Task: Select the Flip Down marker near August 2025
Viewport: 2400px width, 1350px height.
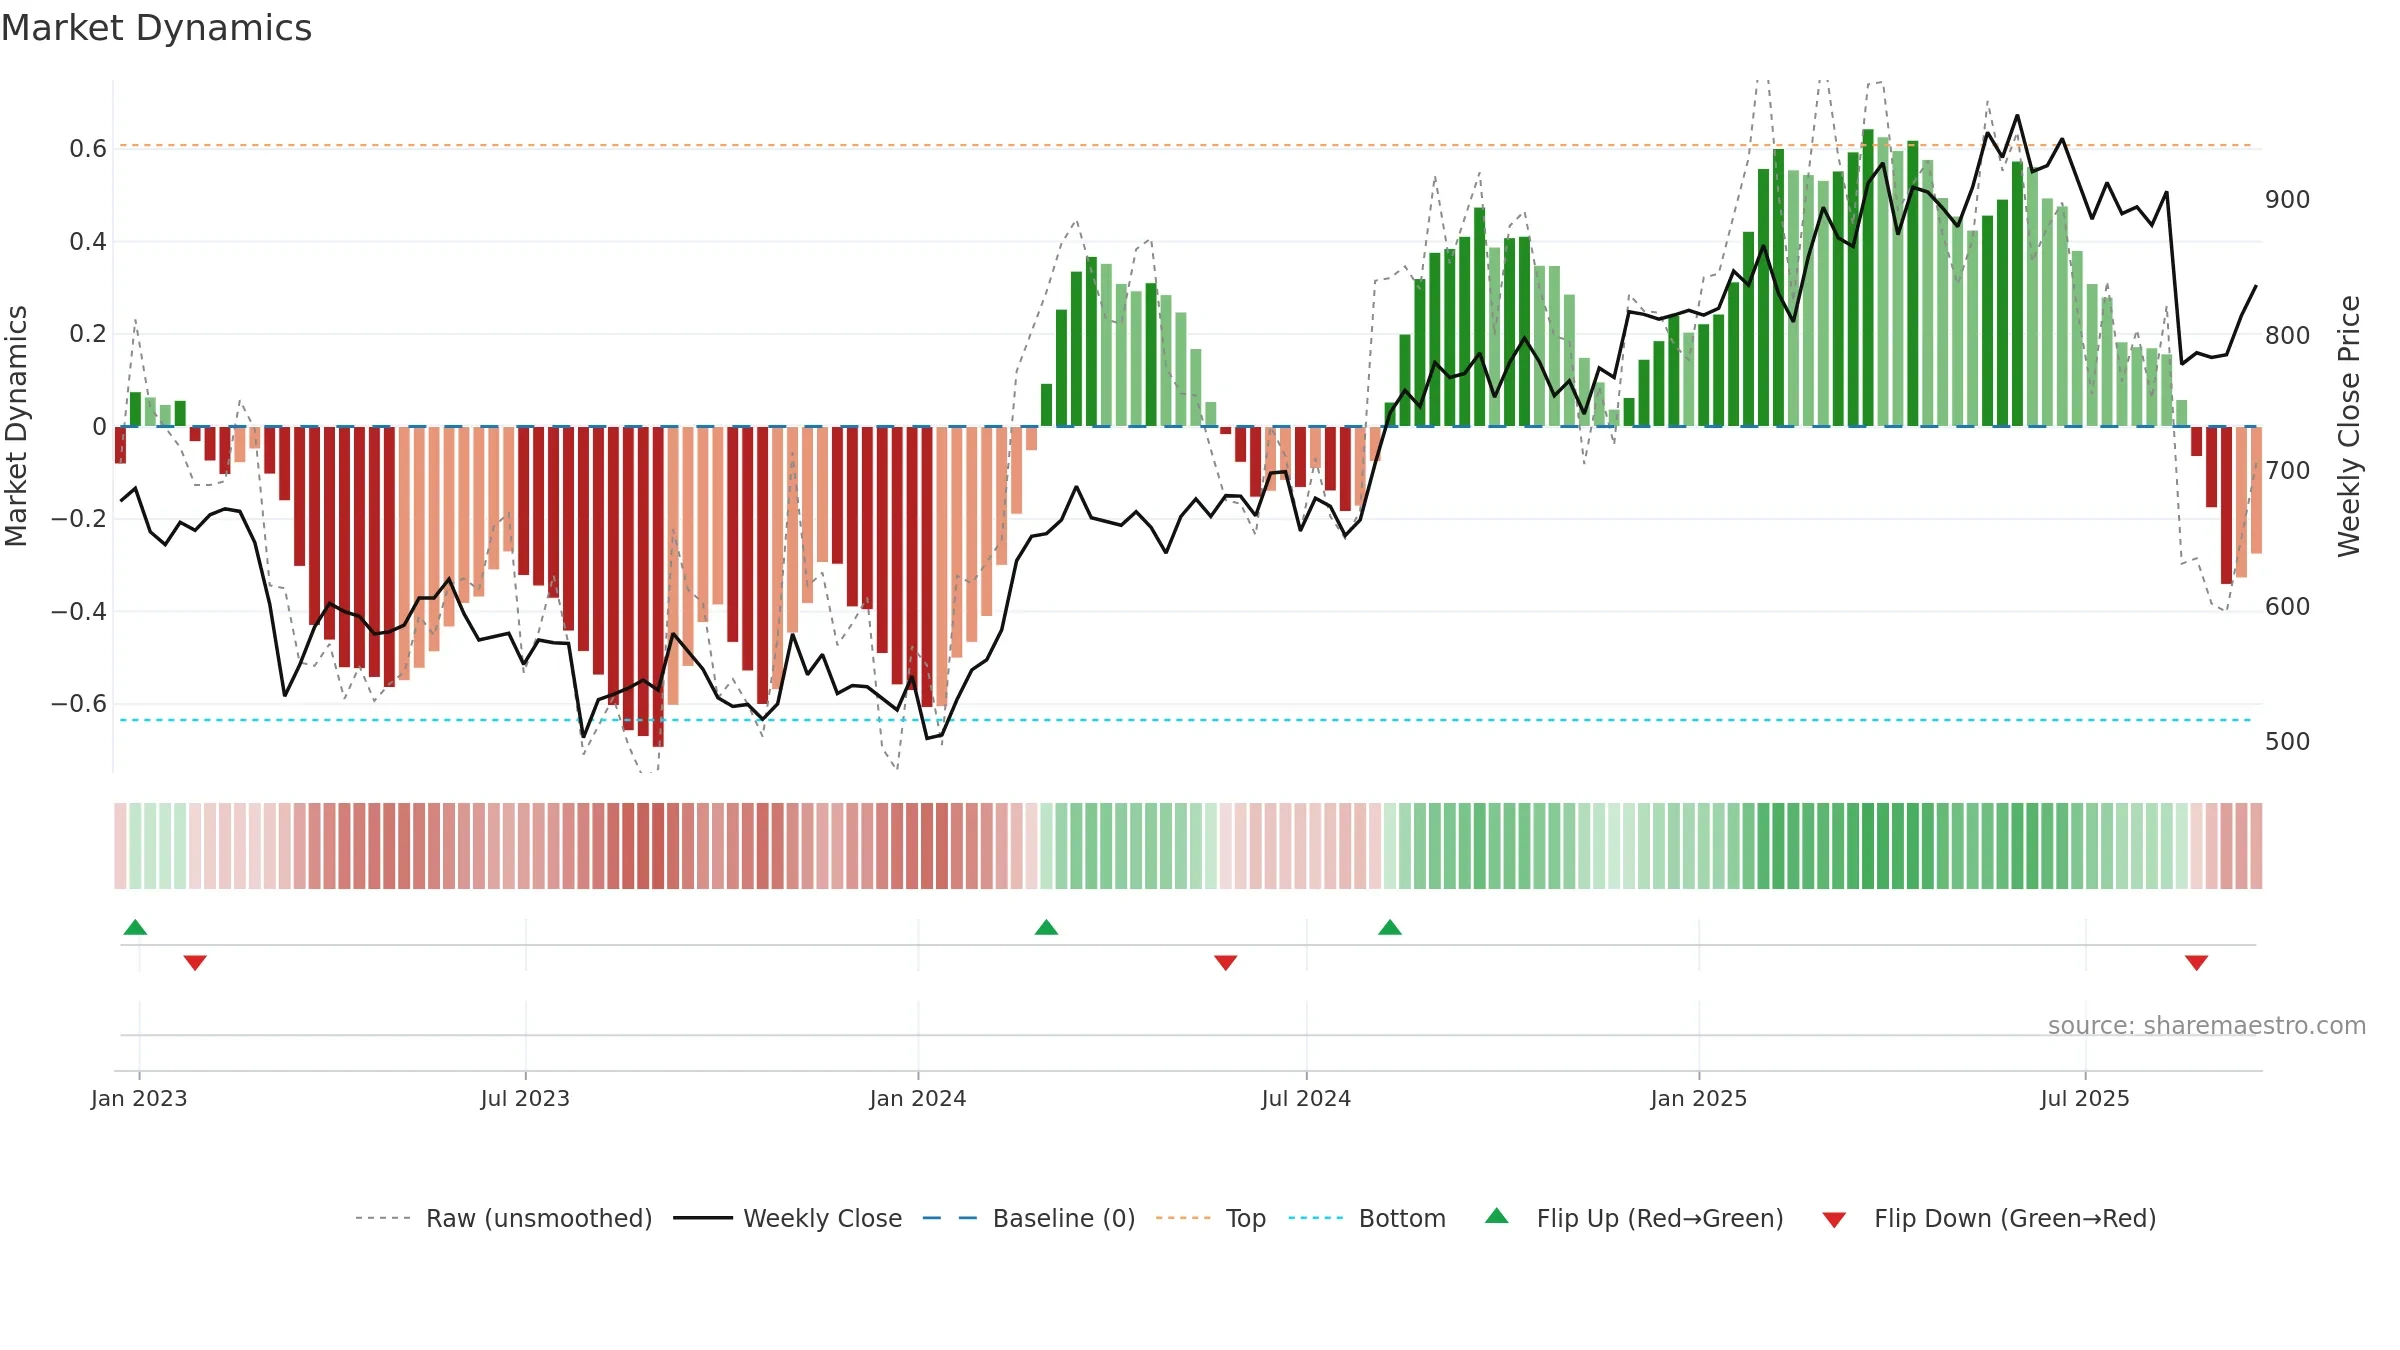Action: [2197, 963]
